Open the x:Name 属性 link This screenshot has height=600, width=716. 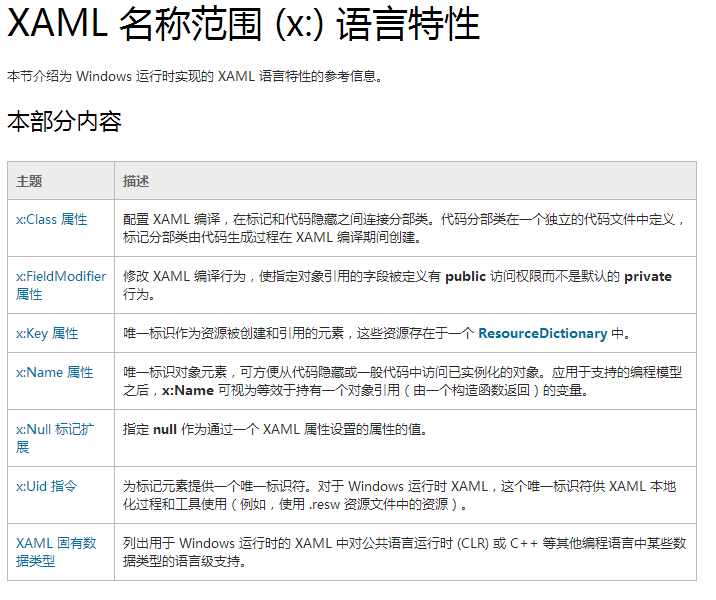[x=54, y=373]
